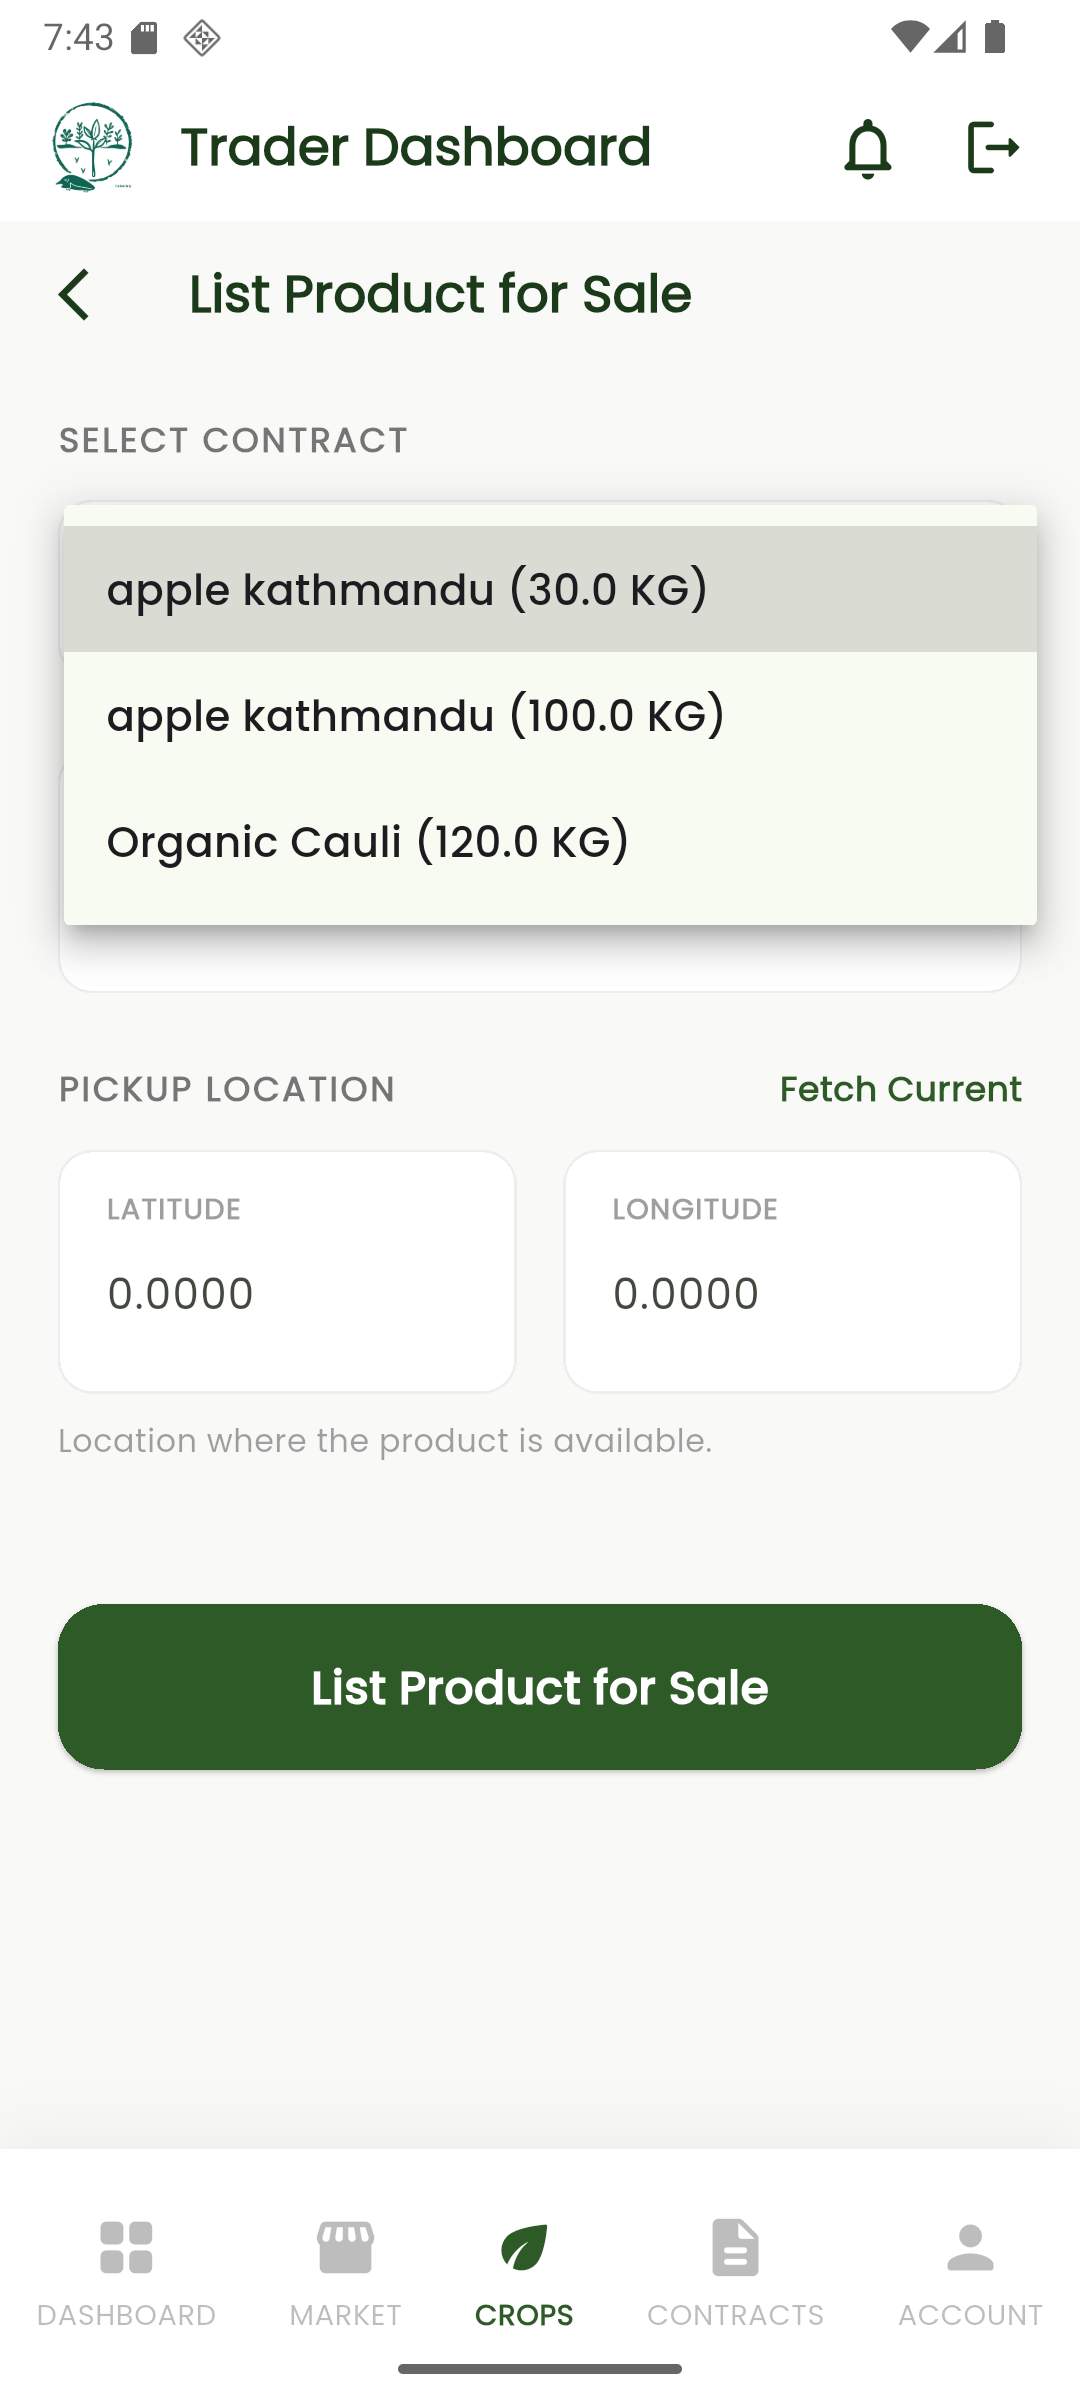Tap the Fetch Current link

click(900, 1089)
